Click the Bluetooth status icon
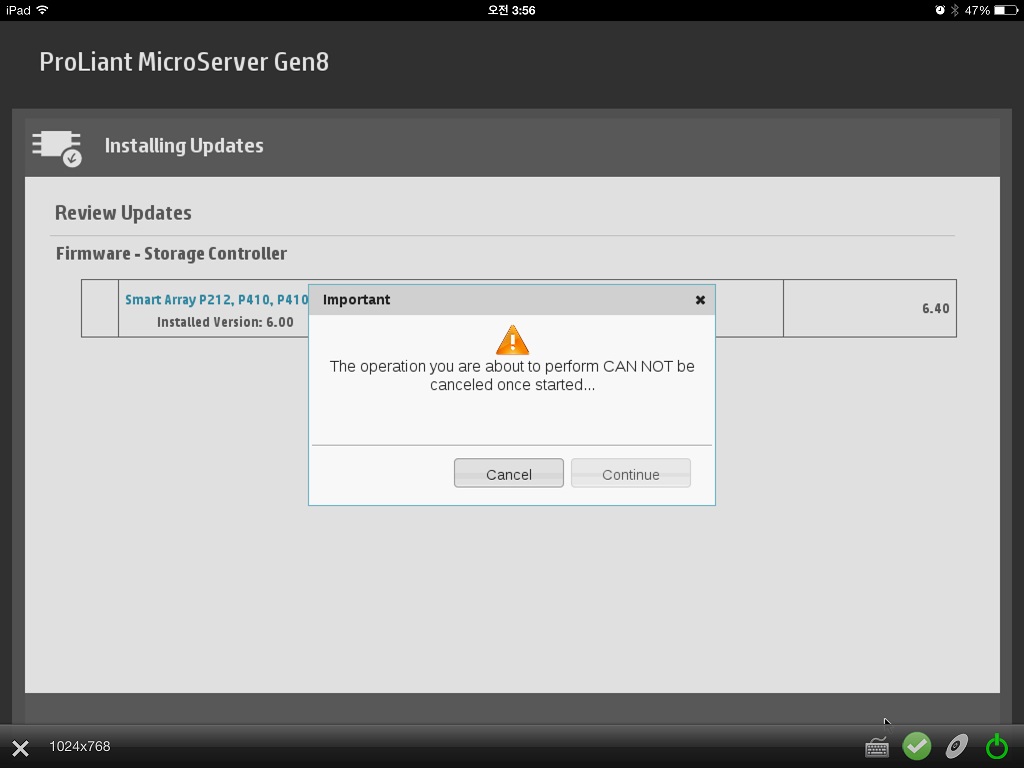 (954, 10)
